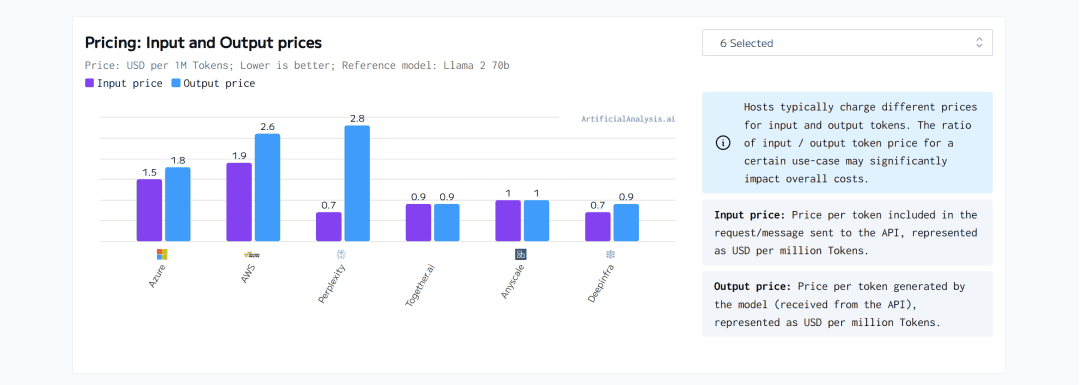
Task: Click the AWS logo icon
Action: pos(252,254)
